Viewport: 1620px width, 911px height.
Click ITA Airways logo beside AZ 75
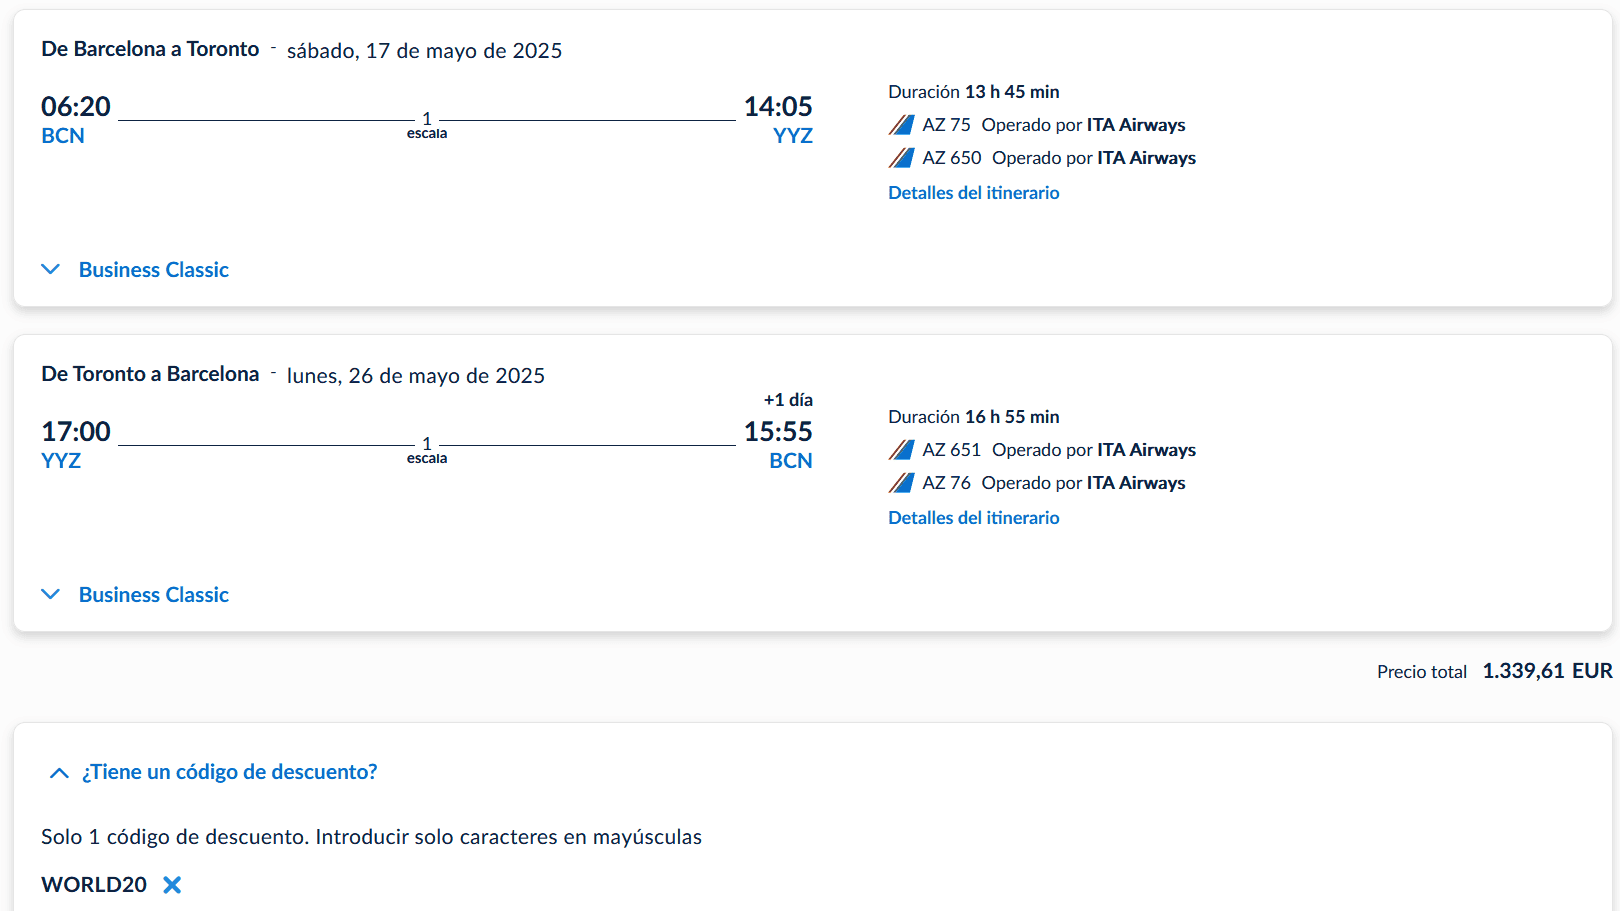click(901, 125)
